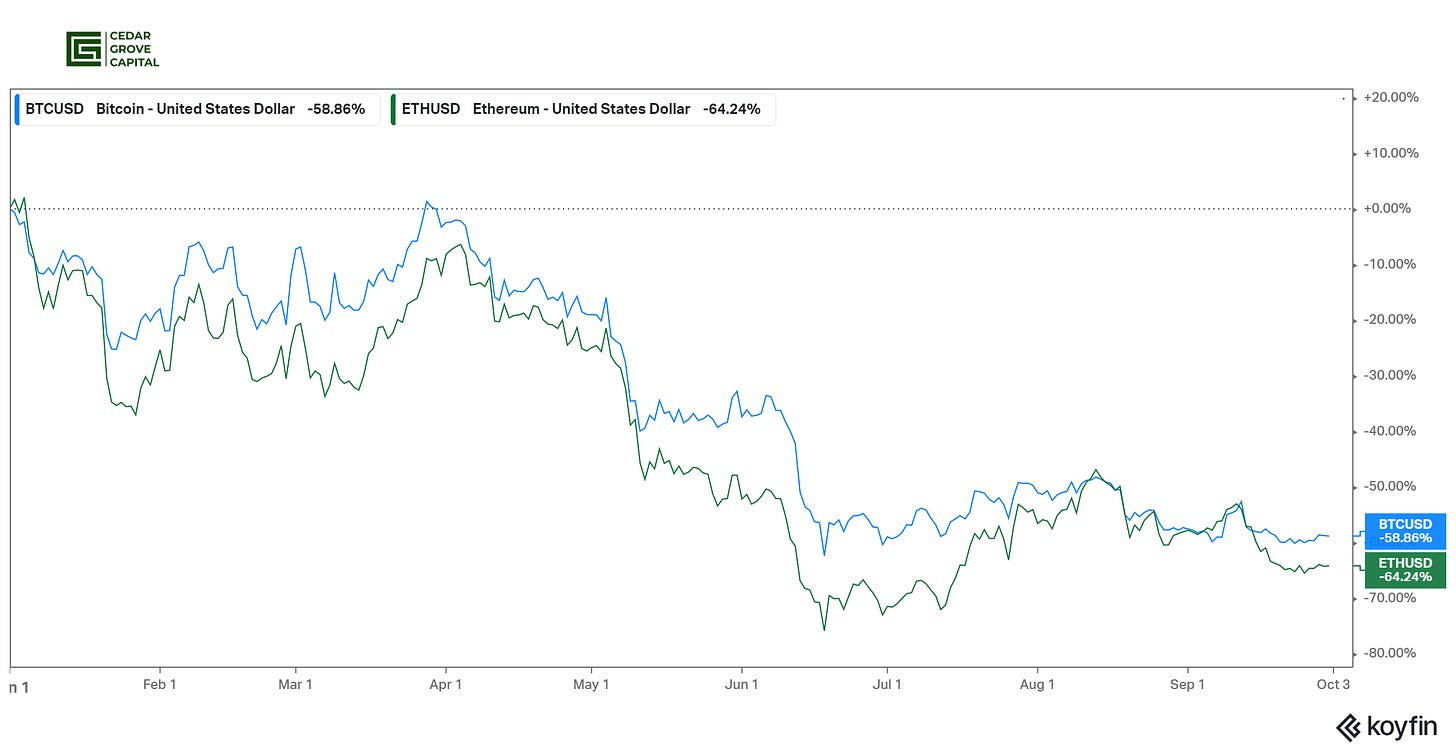The height and width of the screenshot is (752, 1456).
Task: Click the Aug 1 date label
Action: [x=1037, y=685]
